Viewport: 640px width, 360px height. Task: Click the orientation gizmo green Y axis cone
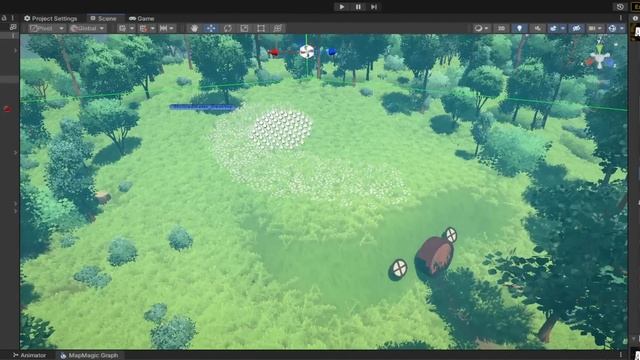[x=600, y=49]
